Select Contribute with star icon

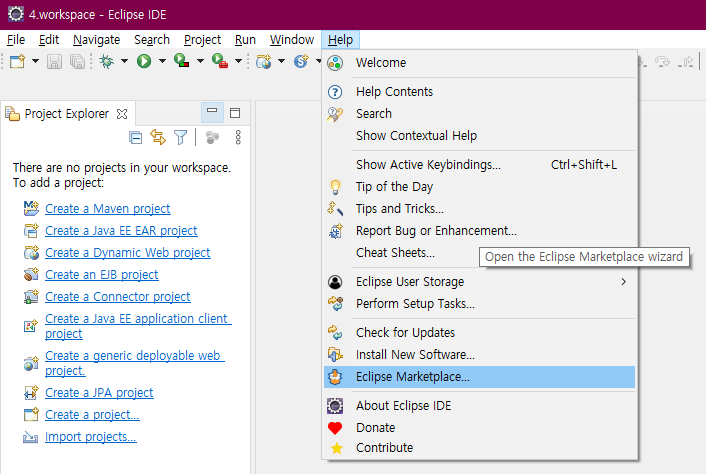(479, 448)
